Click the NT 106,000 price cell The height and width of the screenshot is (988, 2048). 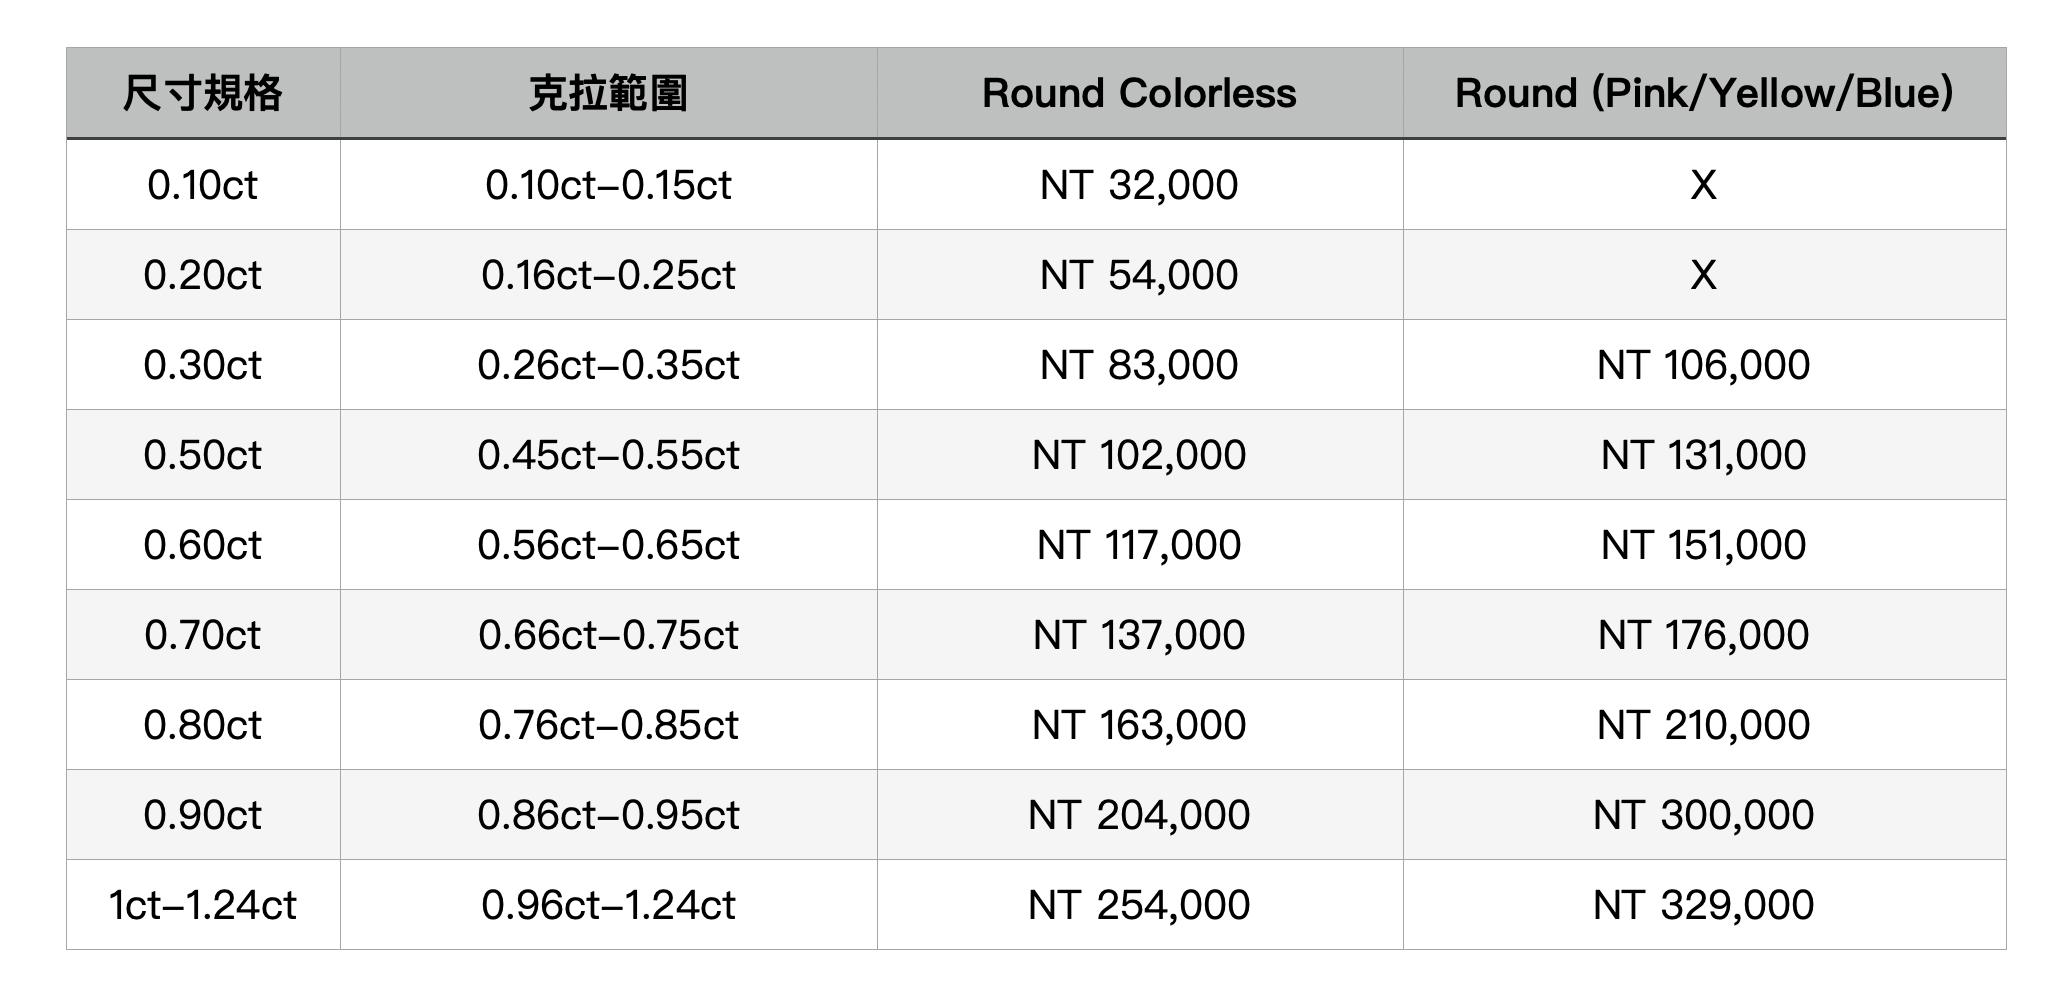1703,365
